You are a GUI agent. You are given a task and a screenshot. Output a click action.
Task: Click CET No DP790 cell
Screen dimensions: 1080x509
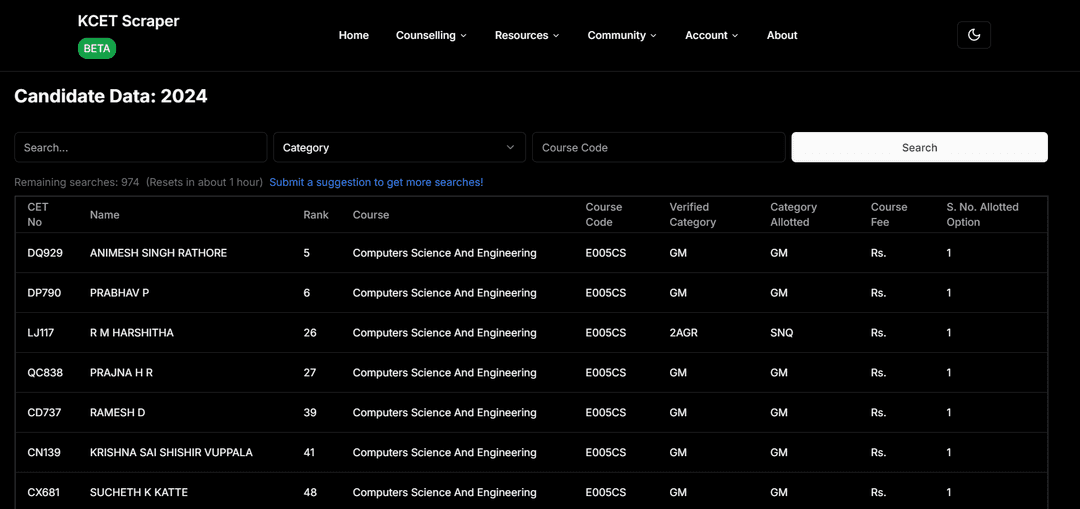coord(45,293)
